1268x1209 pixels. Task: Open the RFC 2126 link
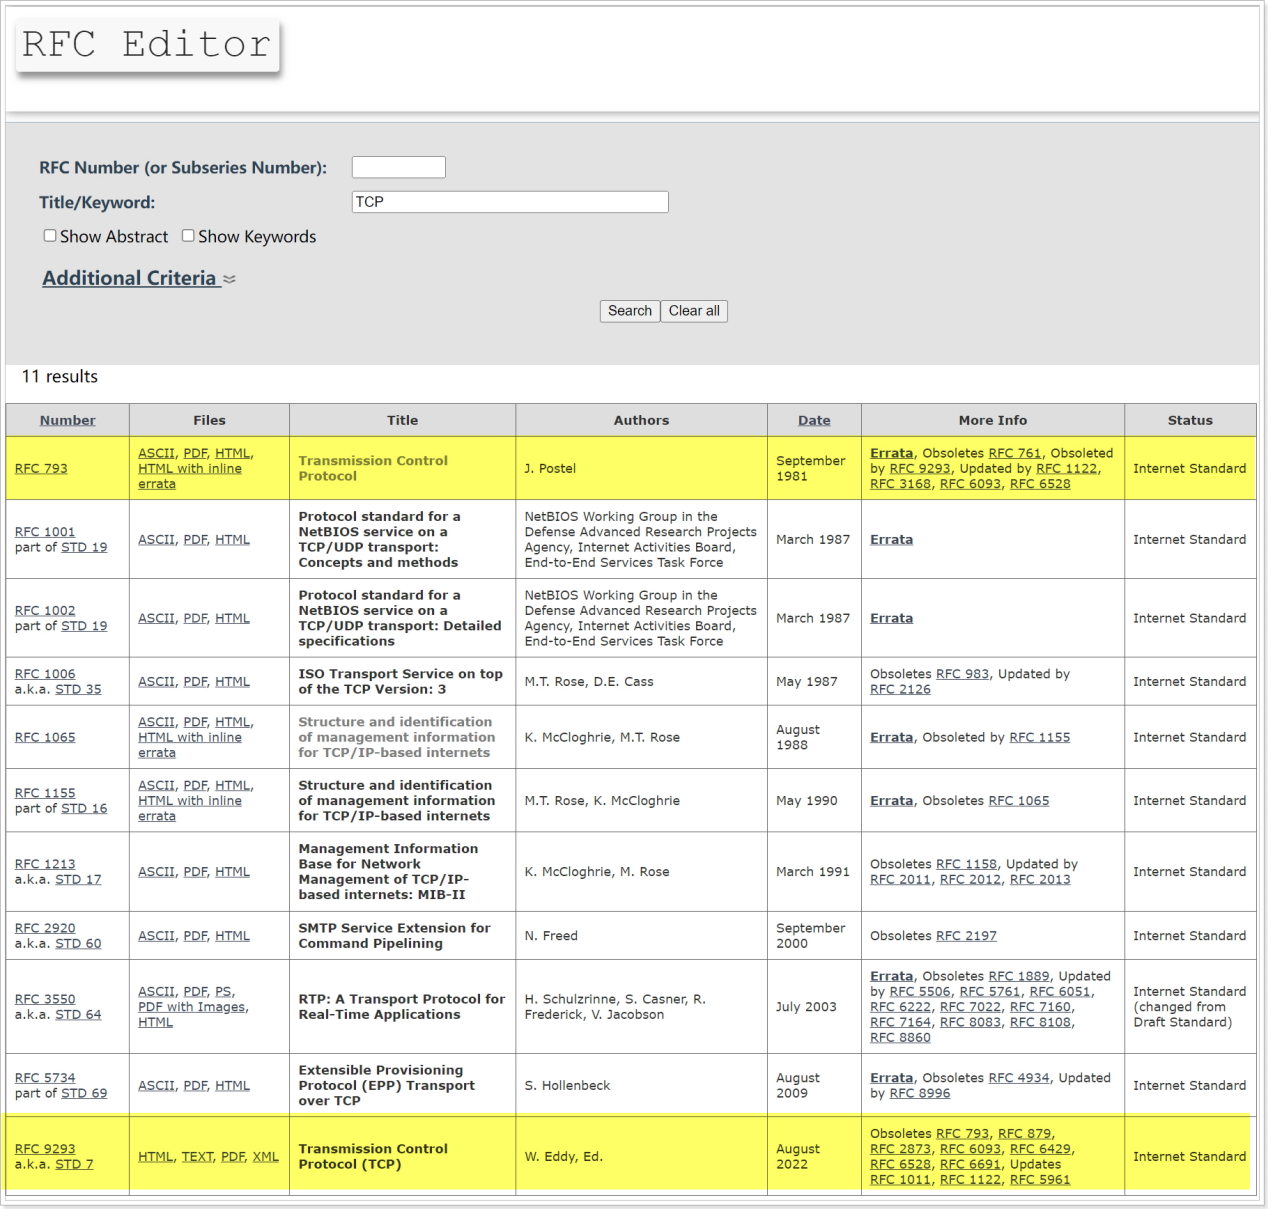(900, 689)
